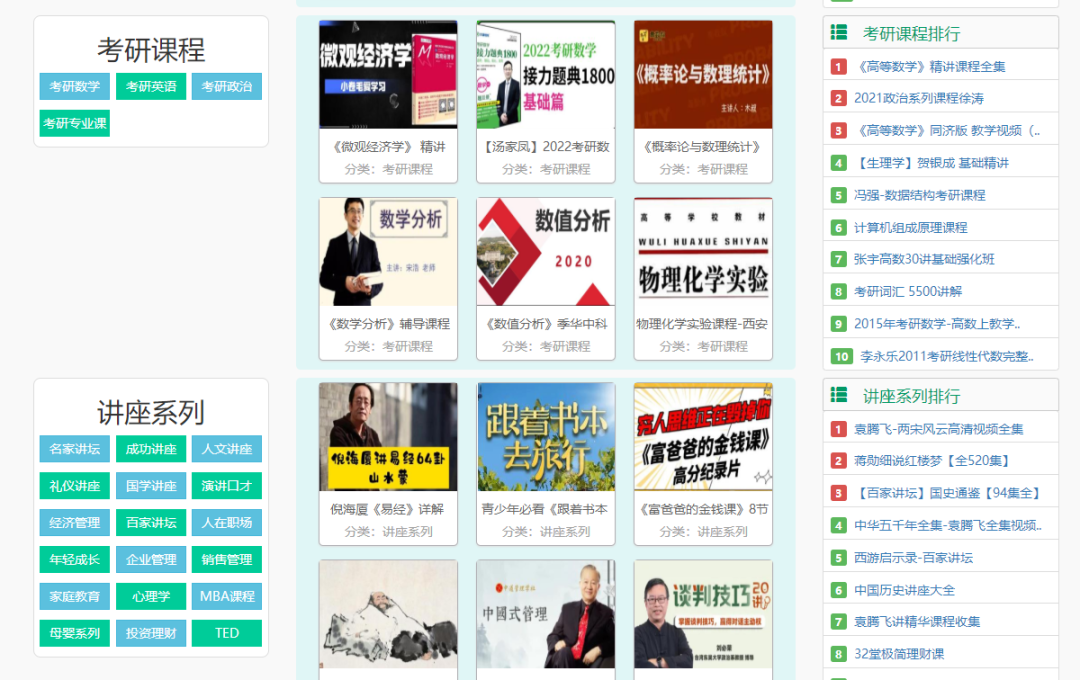Click the 《数学分析》辅导课程 title link

click(388, 324)
